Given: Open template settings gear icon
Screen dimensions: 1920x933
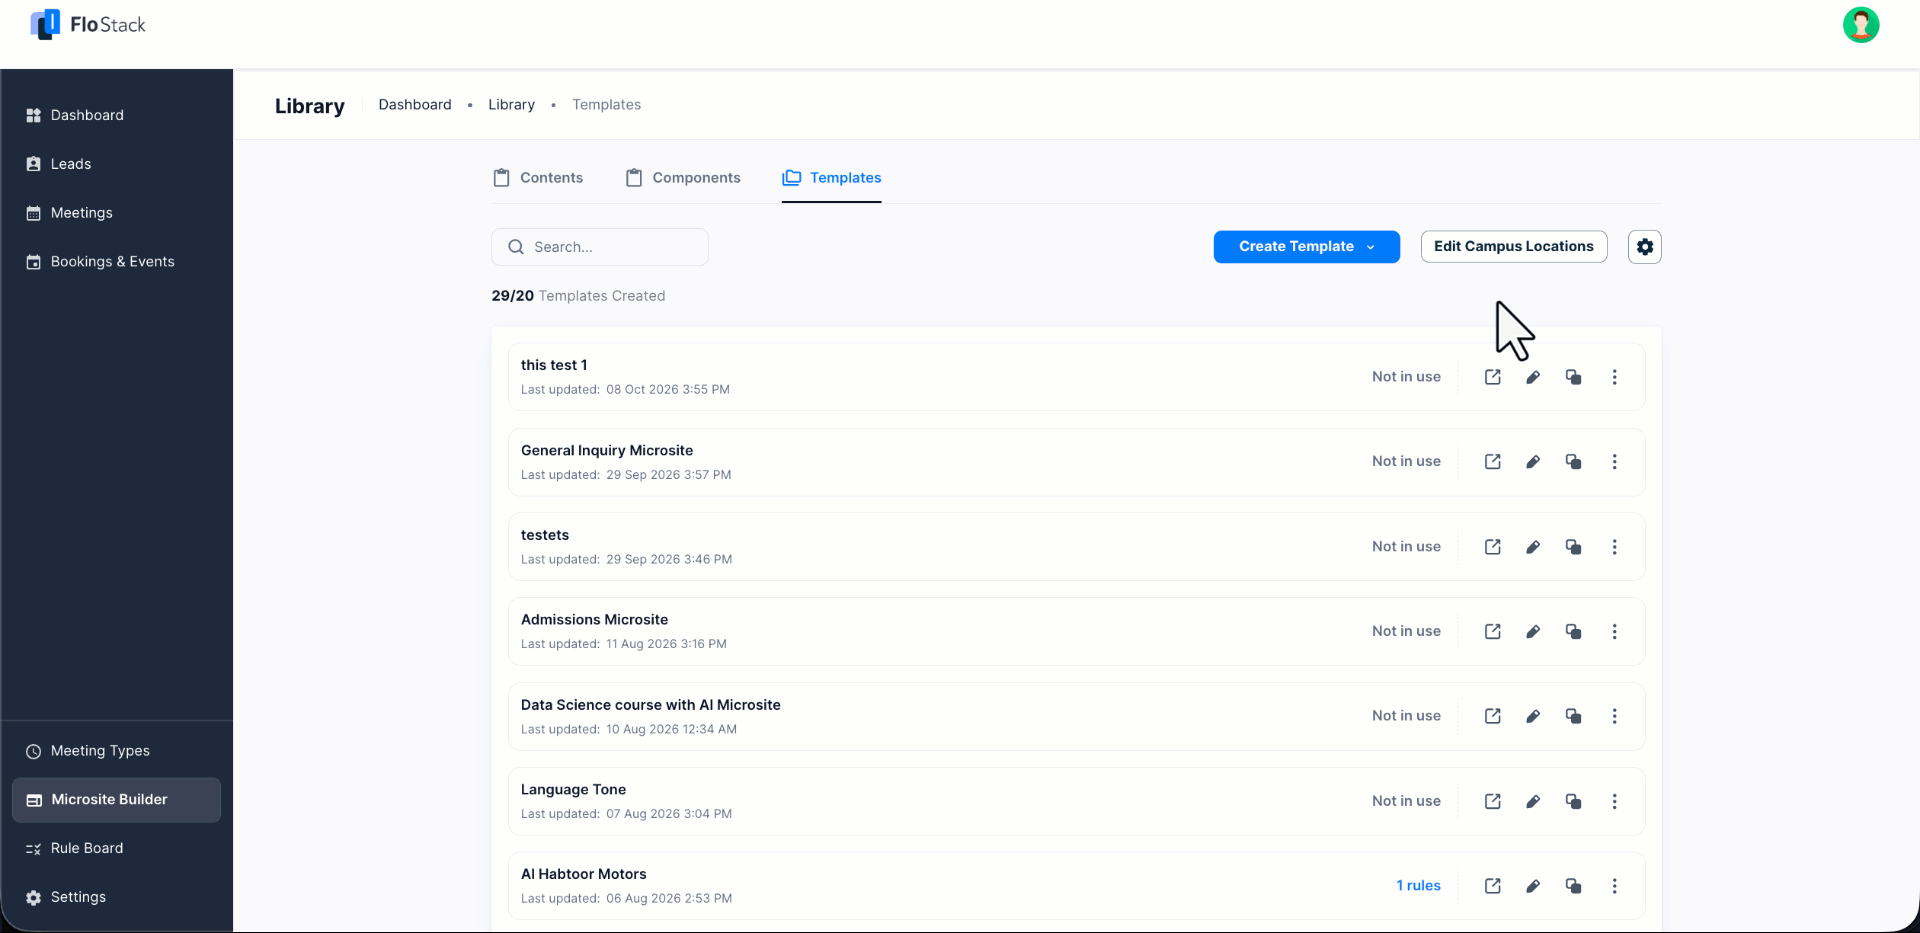Looking at the screenshot, I should 1645,247.
